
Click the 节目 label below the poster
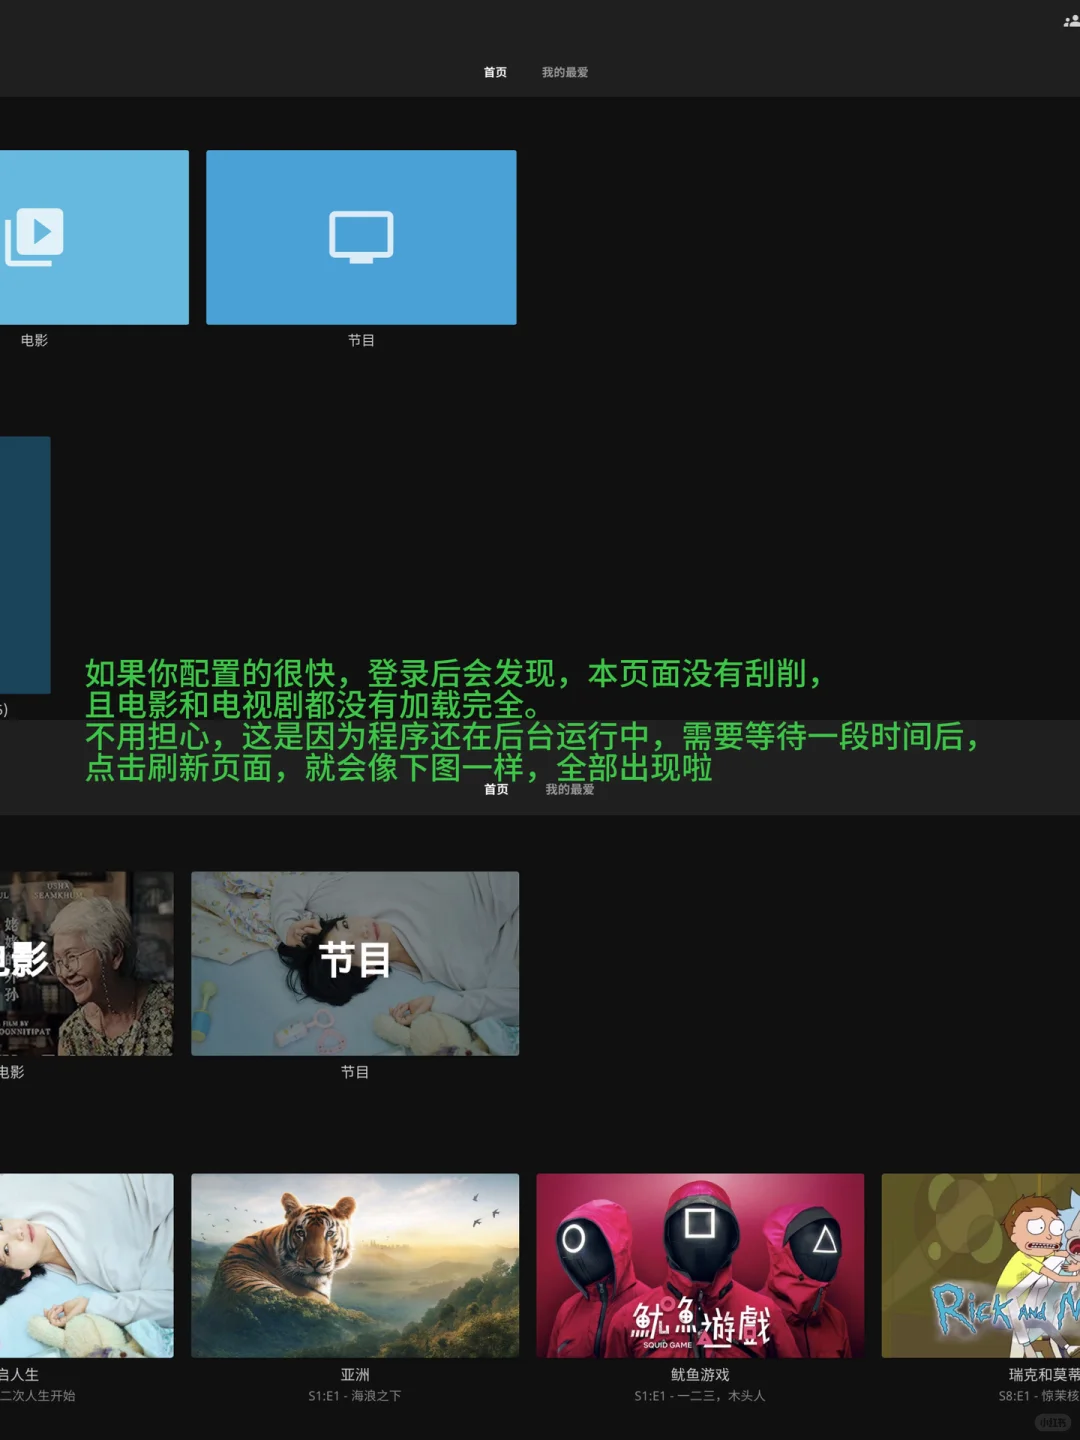tap(355, 1072)
